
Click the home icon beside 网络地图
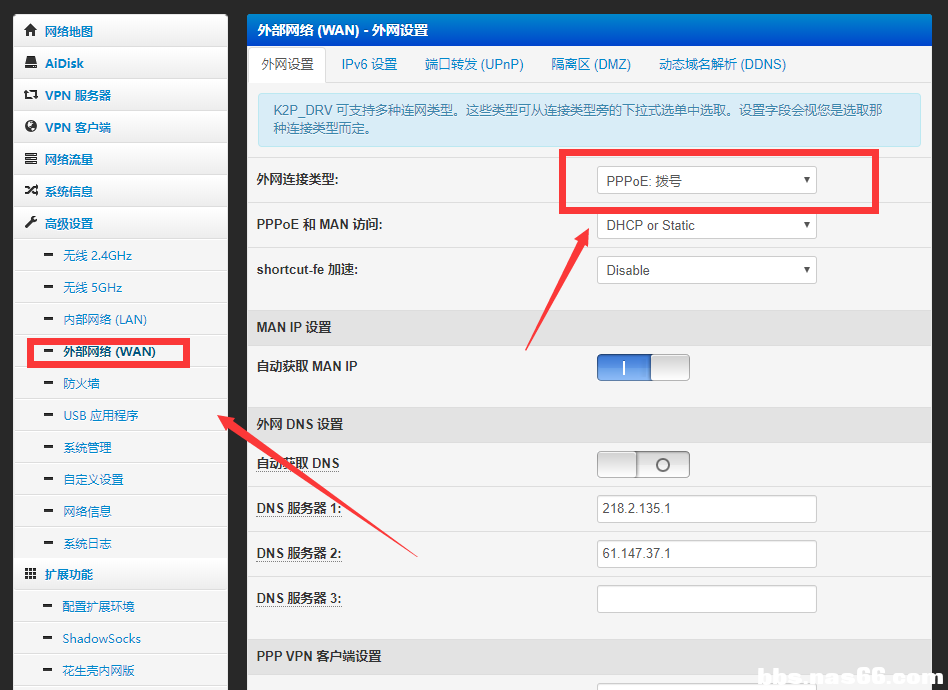coord(31,31)
